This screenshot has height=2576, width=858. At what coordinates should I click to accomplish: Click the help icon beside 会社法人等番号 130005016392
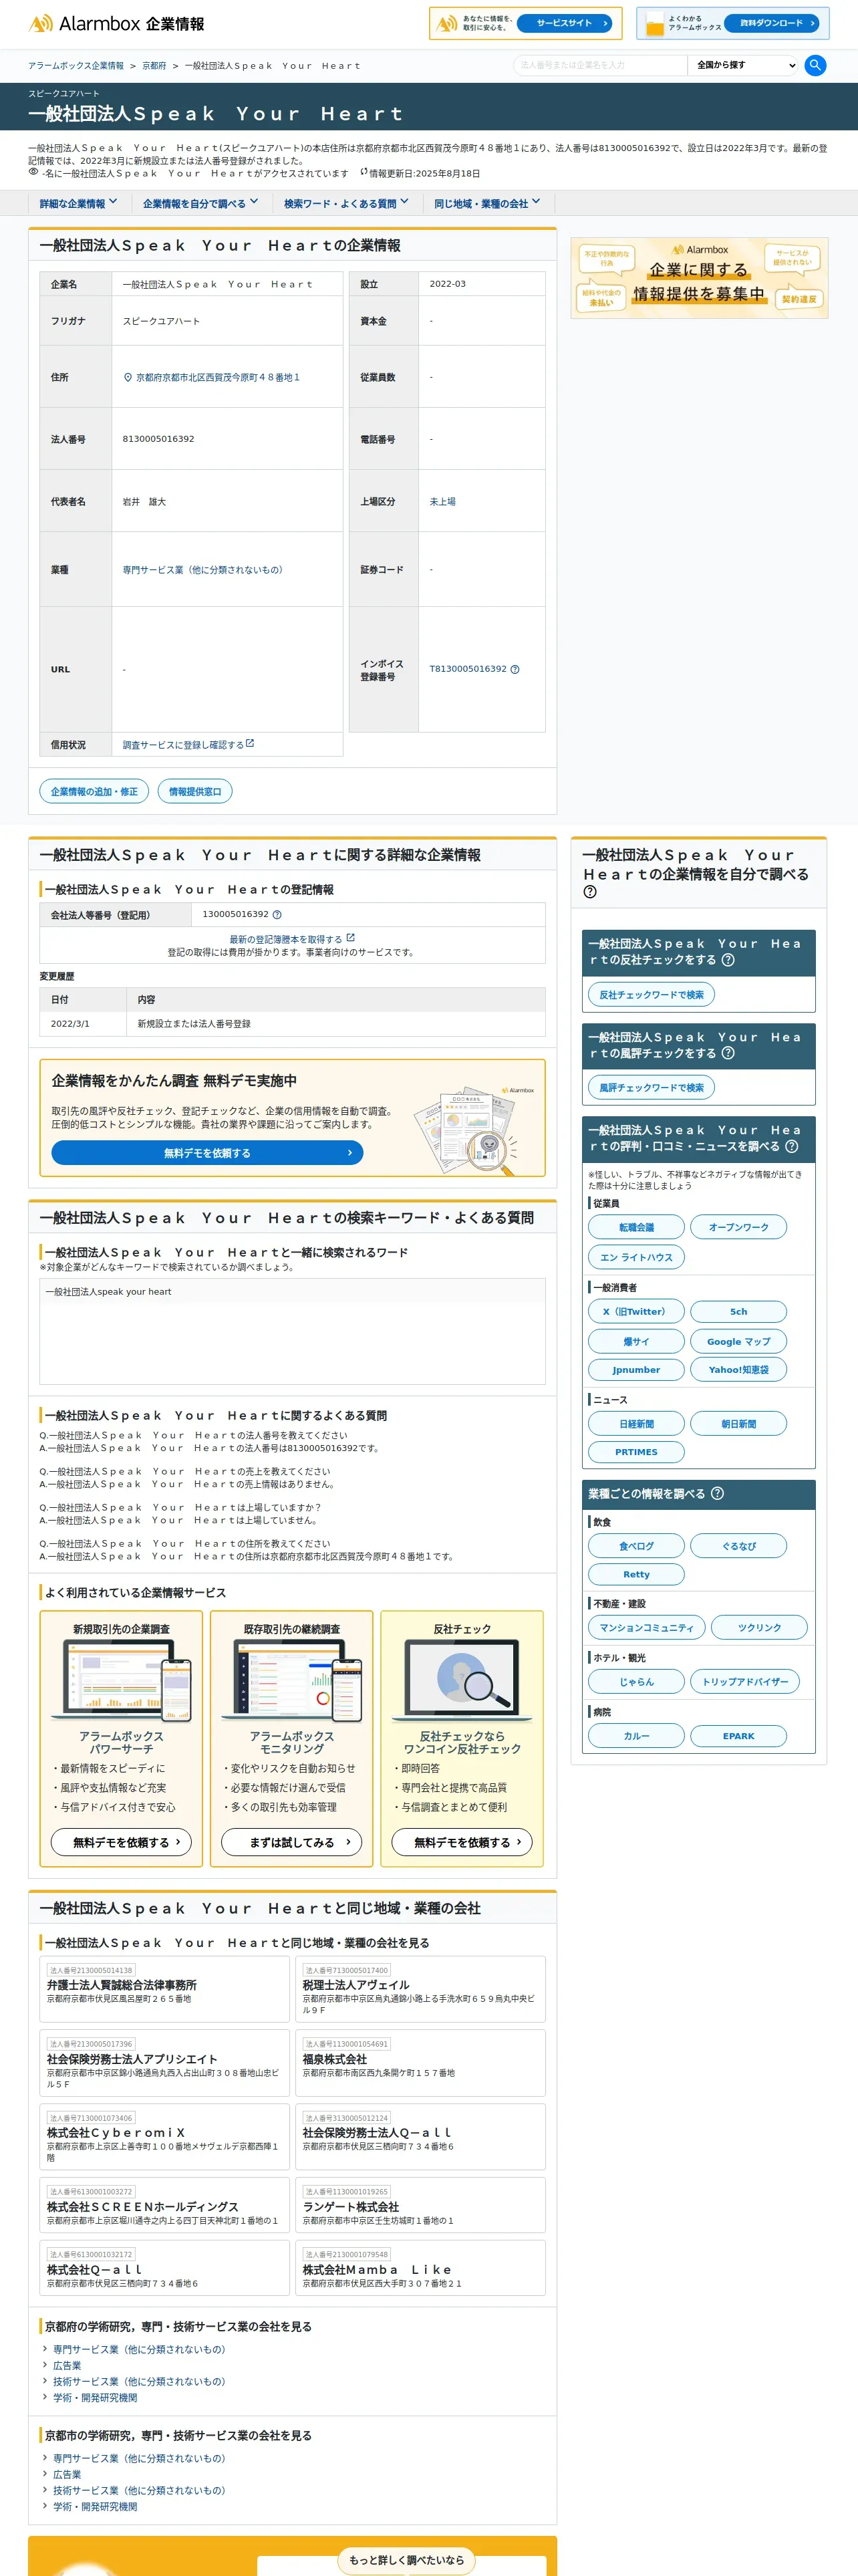277,915
